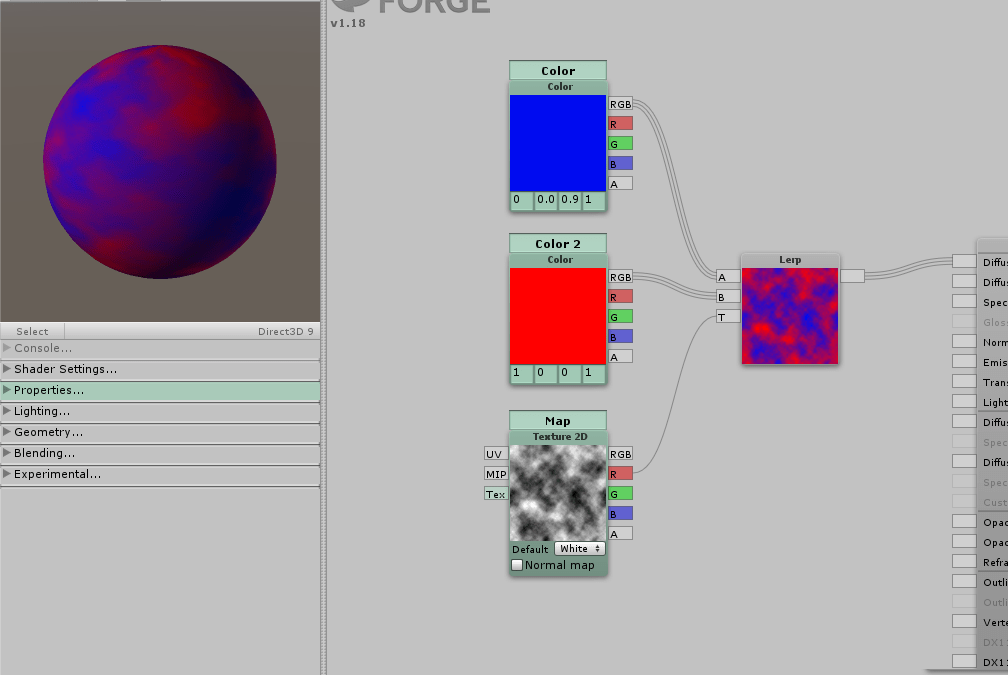Open the Default White texture dropdown
This screenshot has width=1008, height=675.
[579, 549]
